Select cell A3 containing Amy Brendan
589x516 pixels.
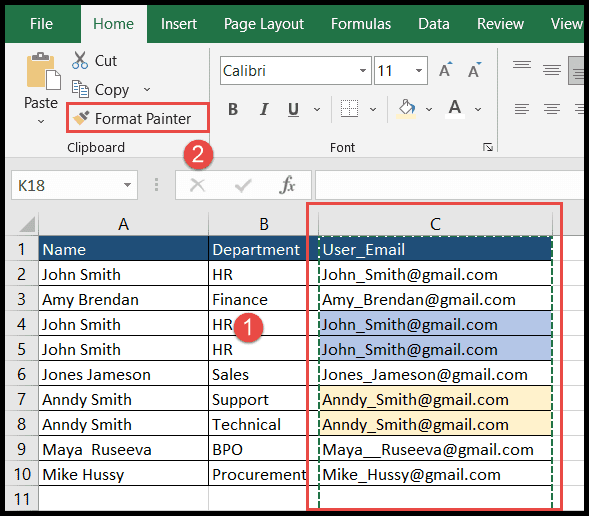point(124,299)
